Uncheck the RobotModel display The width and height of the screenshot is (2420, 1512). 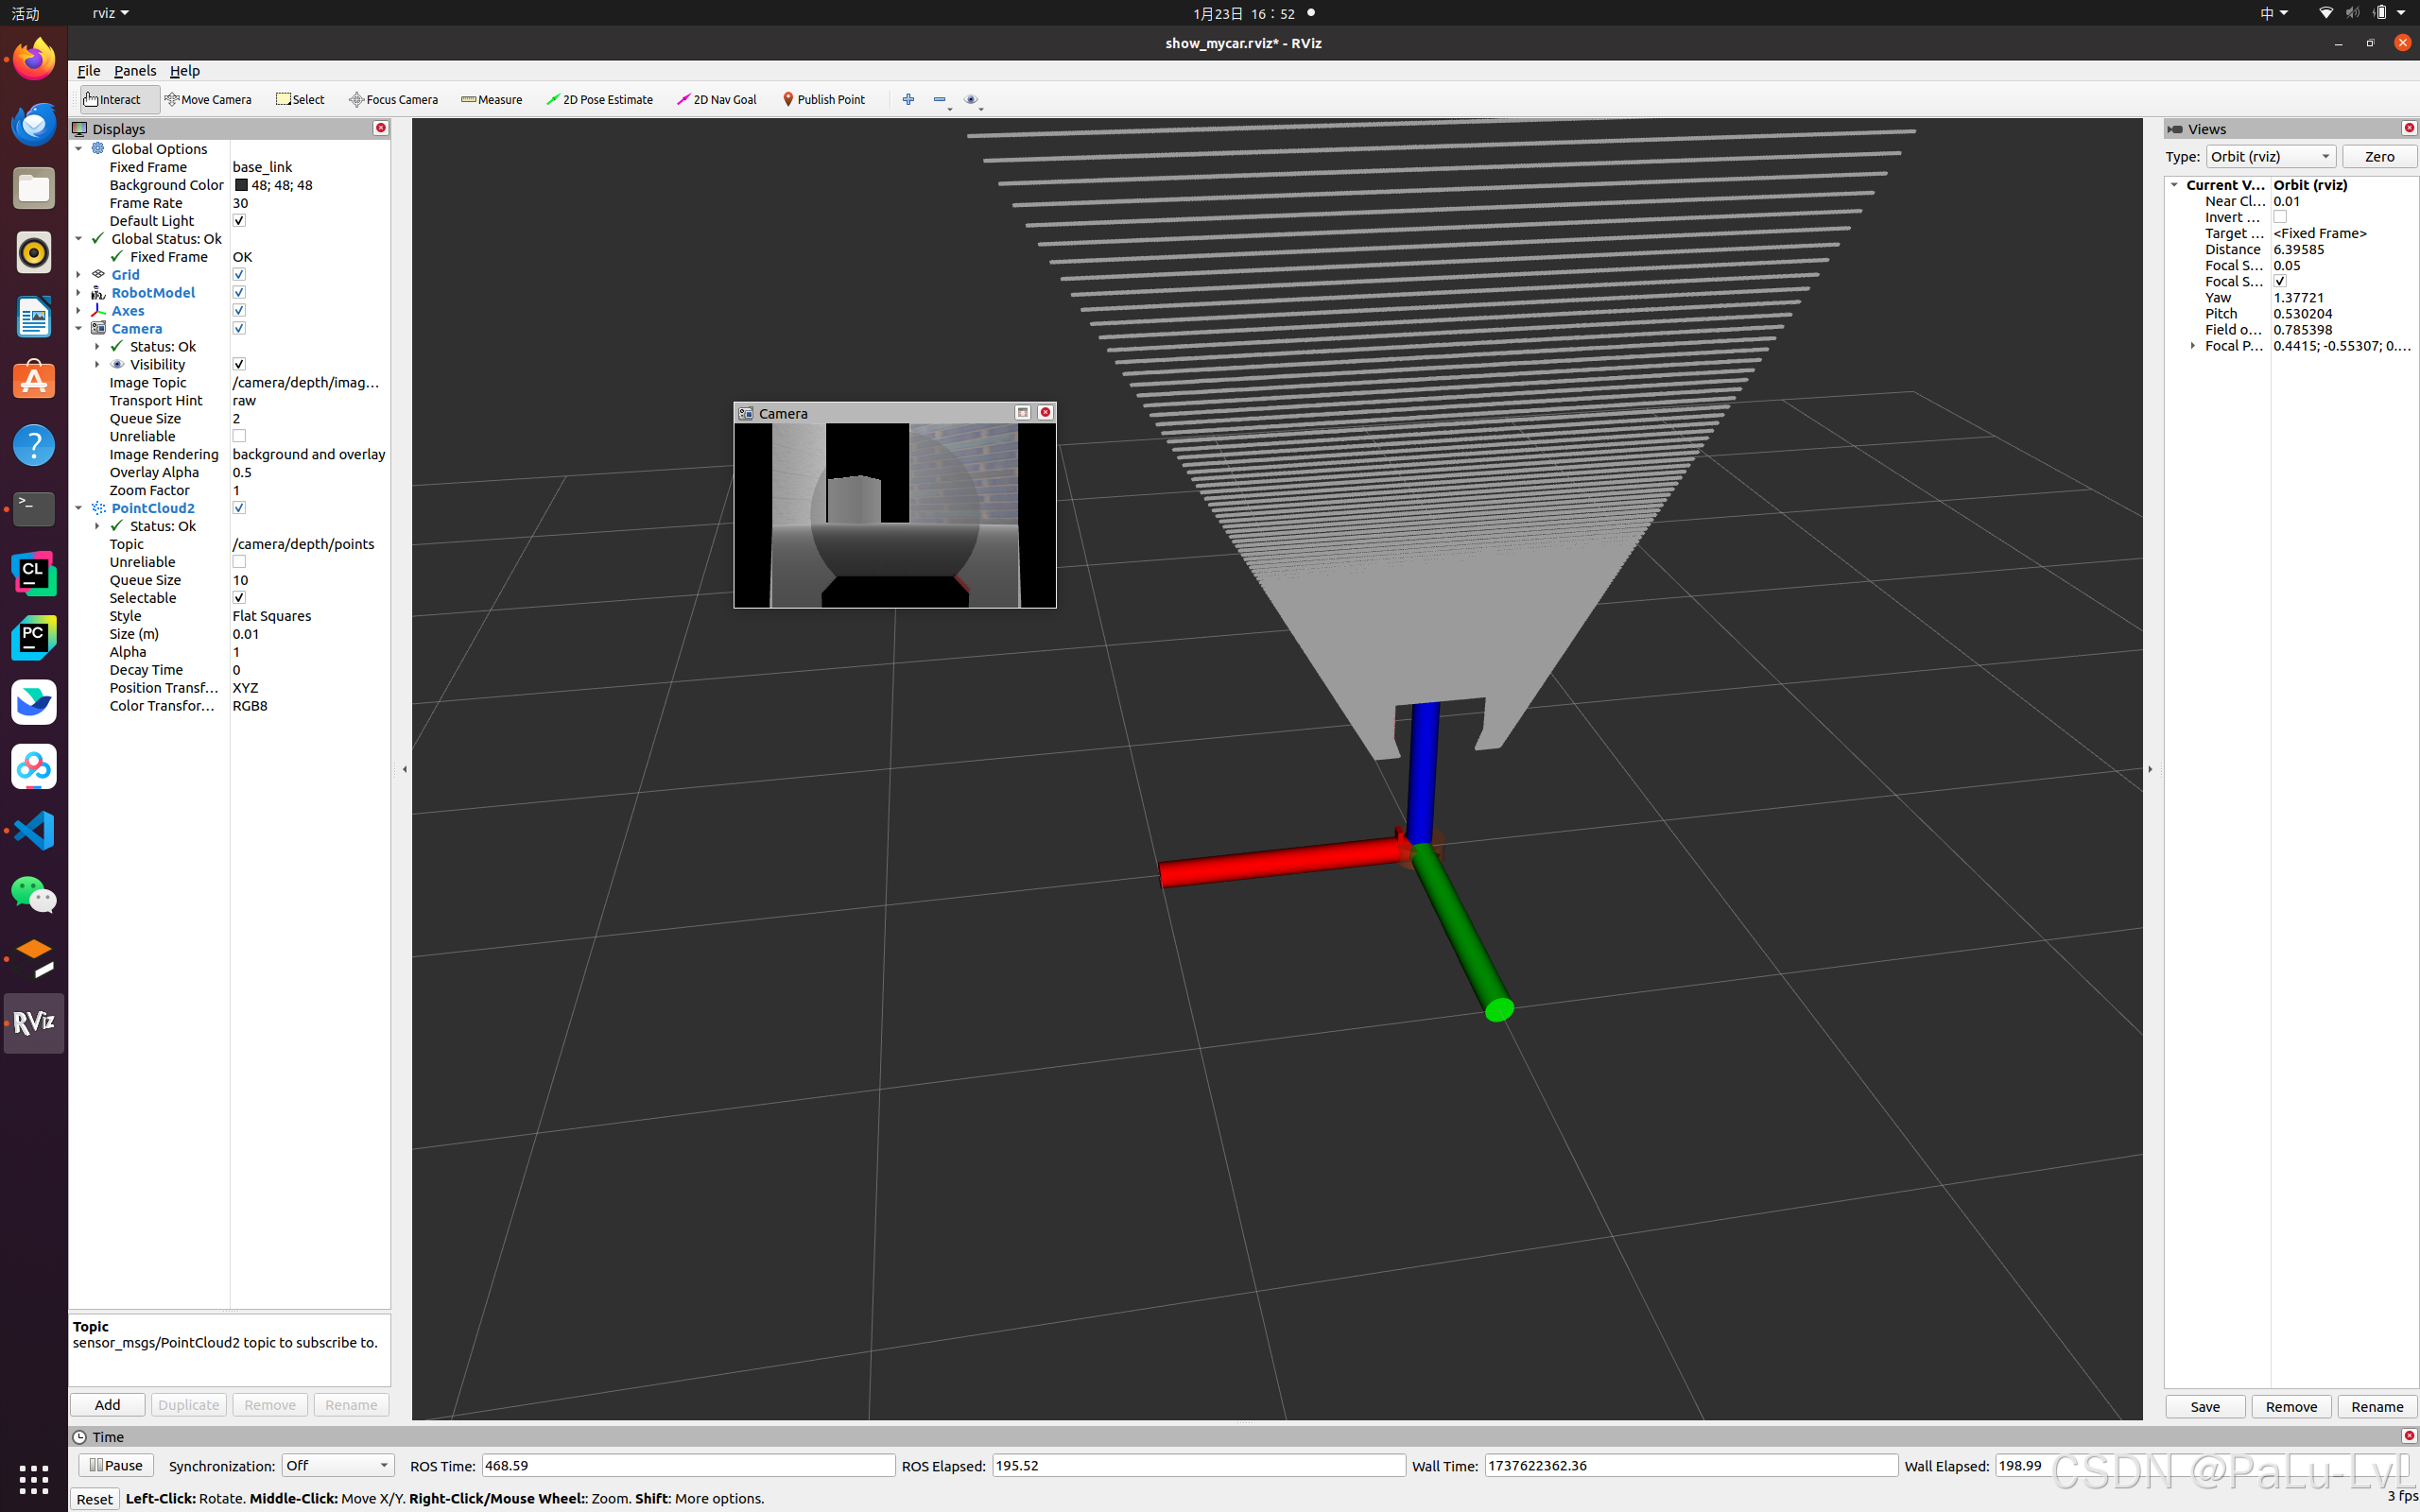[239, 292]
